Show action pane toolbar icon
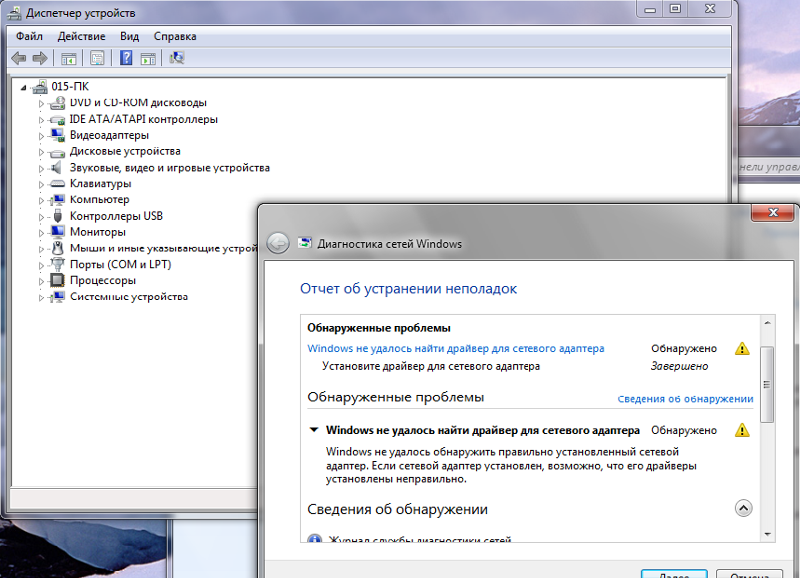 [148, 58]
